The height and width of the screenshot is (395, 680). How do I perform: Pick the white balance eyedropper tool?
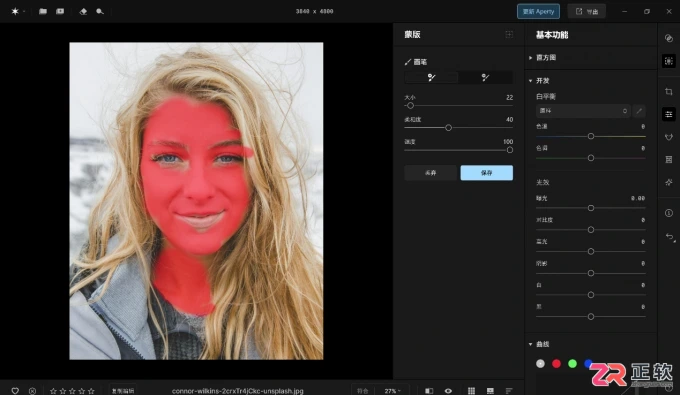click(x=639, y=111)
